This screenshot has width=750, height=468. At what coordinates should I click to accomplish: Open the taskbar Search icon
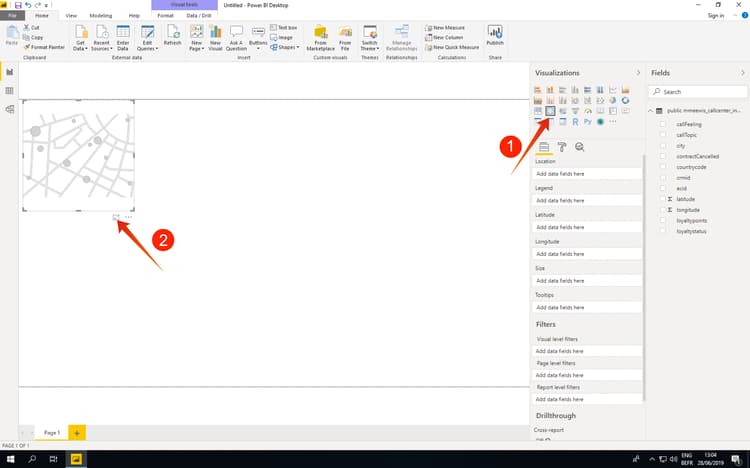pos(32,459)
